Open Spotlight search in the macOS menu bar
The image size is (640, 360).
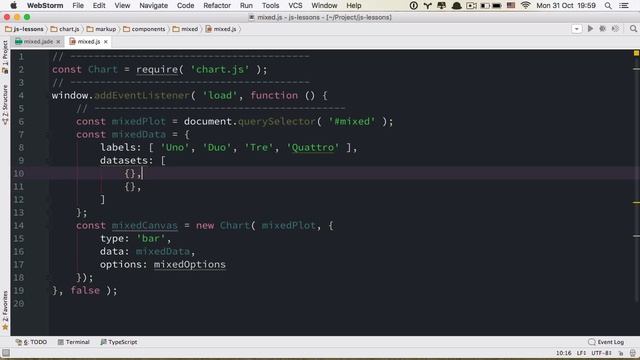(x=608, y=5)
